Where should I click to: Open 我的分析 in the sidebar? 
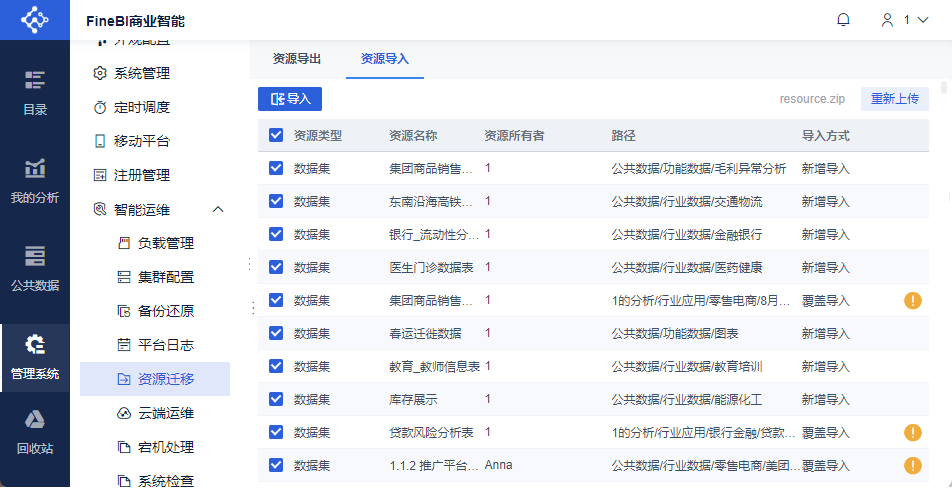coord(35,180)
